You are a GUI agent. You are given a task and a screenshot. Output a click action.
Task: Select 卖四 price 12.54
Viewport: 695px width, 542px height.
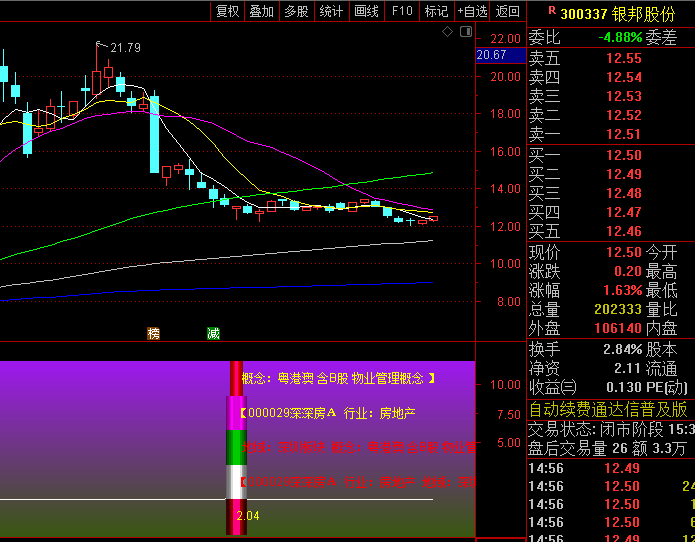[624, 78]
